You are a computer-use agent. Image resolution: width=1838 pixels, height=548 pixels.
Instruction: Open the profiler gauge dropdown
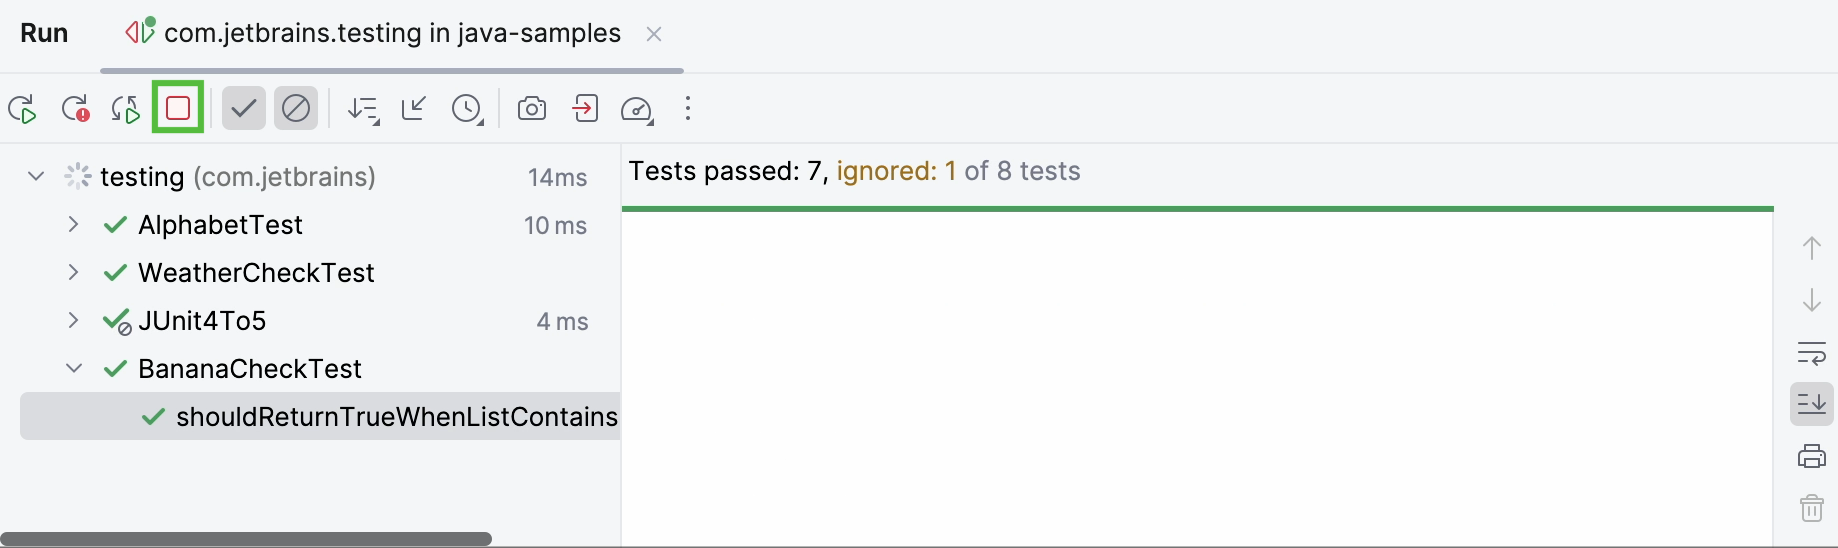(x=637, y=109)
